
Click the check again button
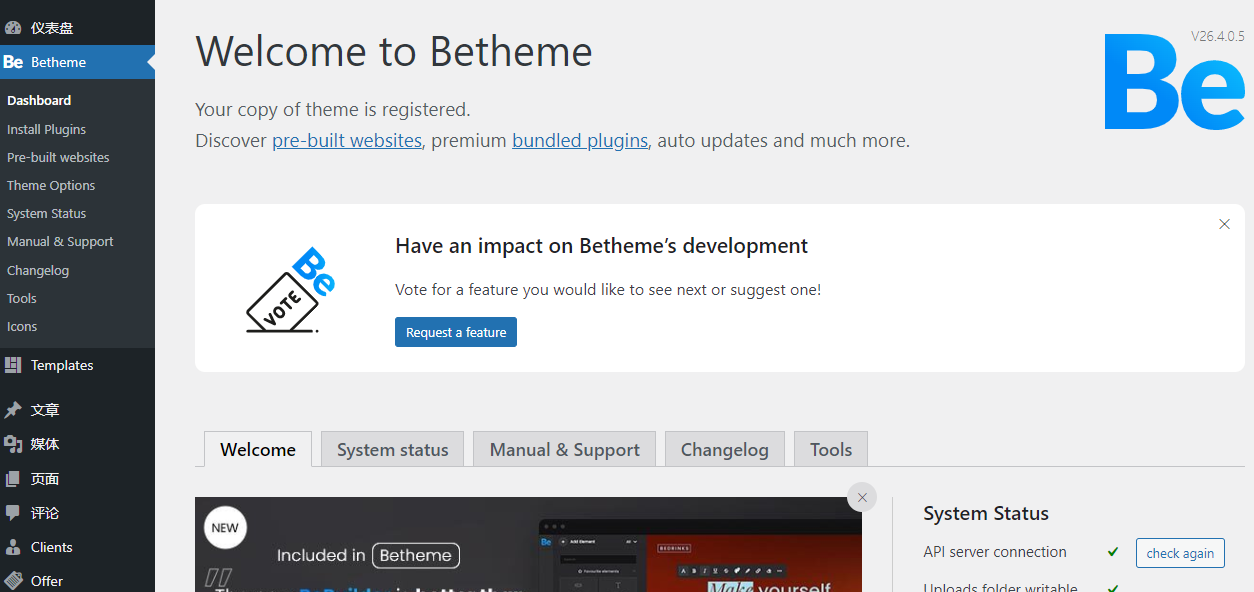(x=1180, y=553)
